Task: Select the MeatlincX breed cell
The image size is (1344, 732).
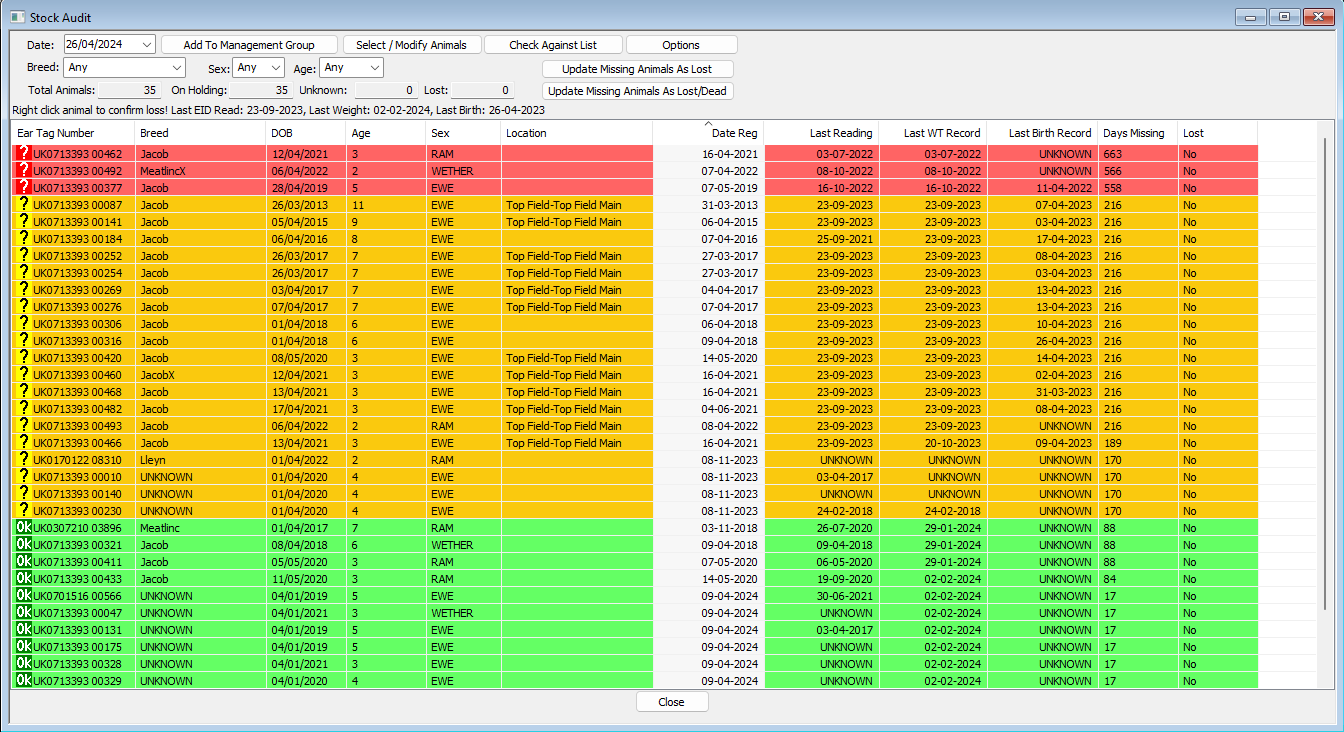Action: pos(200,171)
